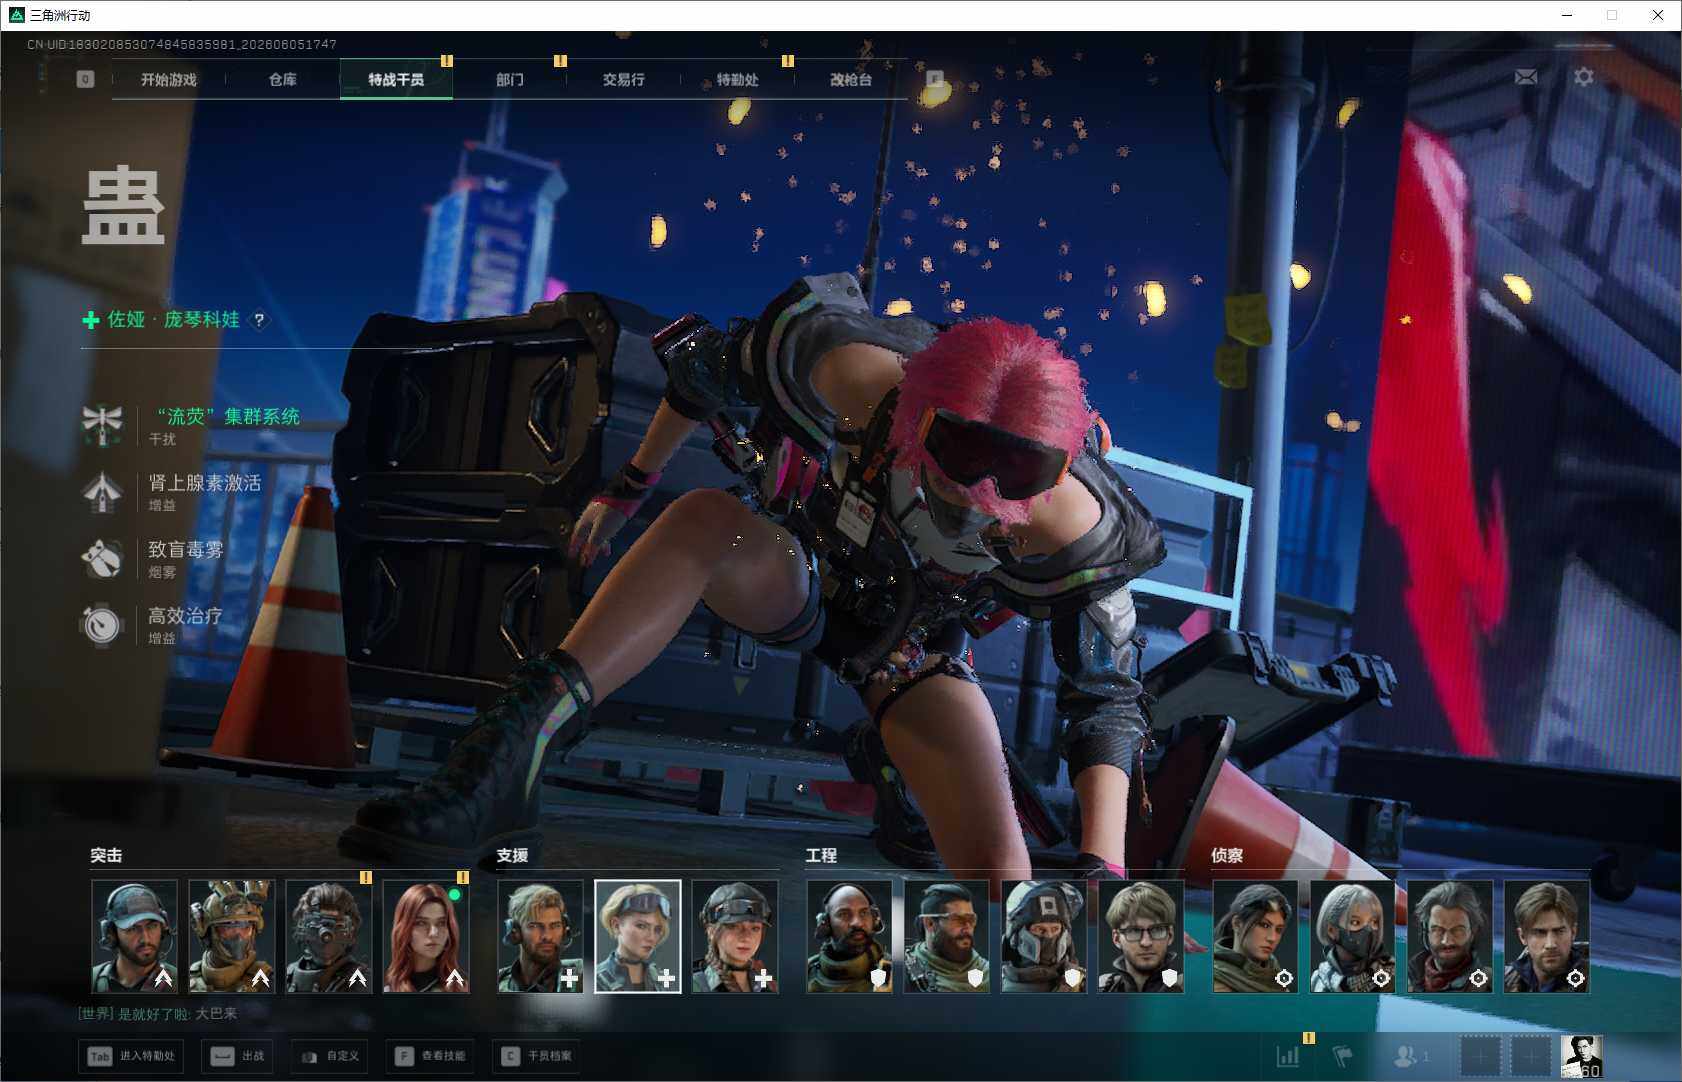Open the settings gear icon

tap(1584, 77)
